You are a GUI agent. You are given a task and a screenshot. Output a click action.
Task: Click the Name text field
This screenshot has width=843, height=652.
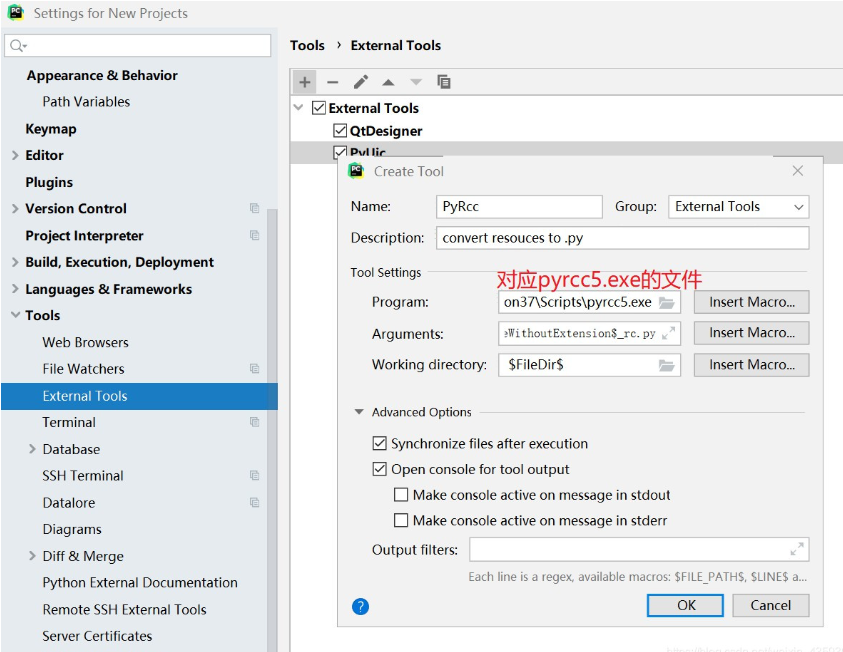coord(519,207)
